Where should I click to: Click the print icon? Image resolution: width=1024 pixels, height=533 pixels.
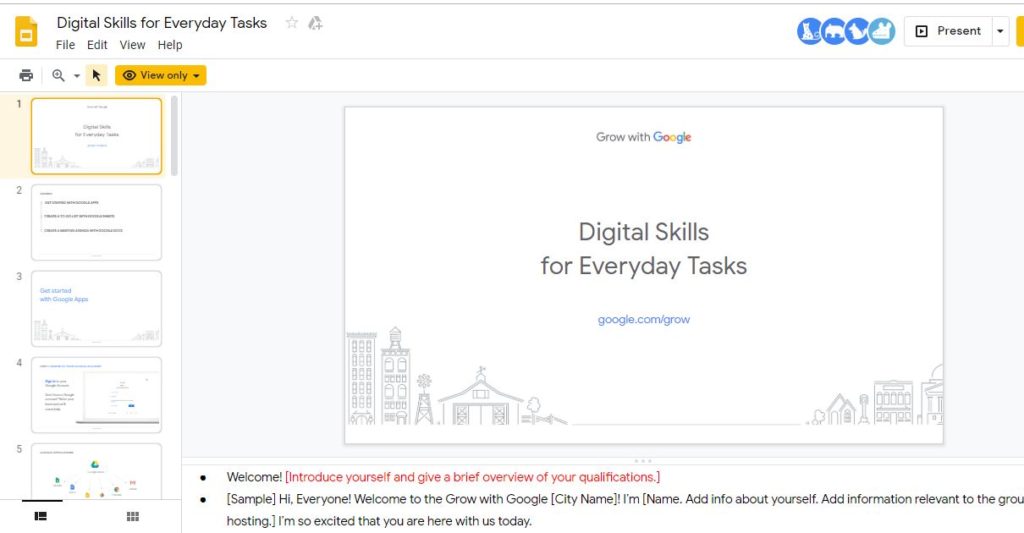pyautogui.click(x=26, y=75)
